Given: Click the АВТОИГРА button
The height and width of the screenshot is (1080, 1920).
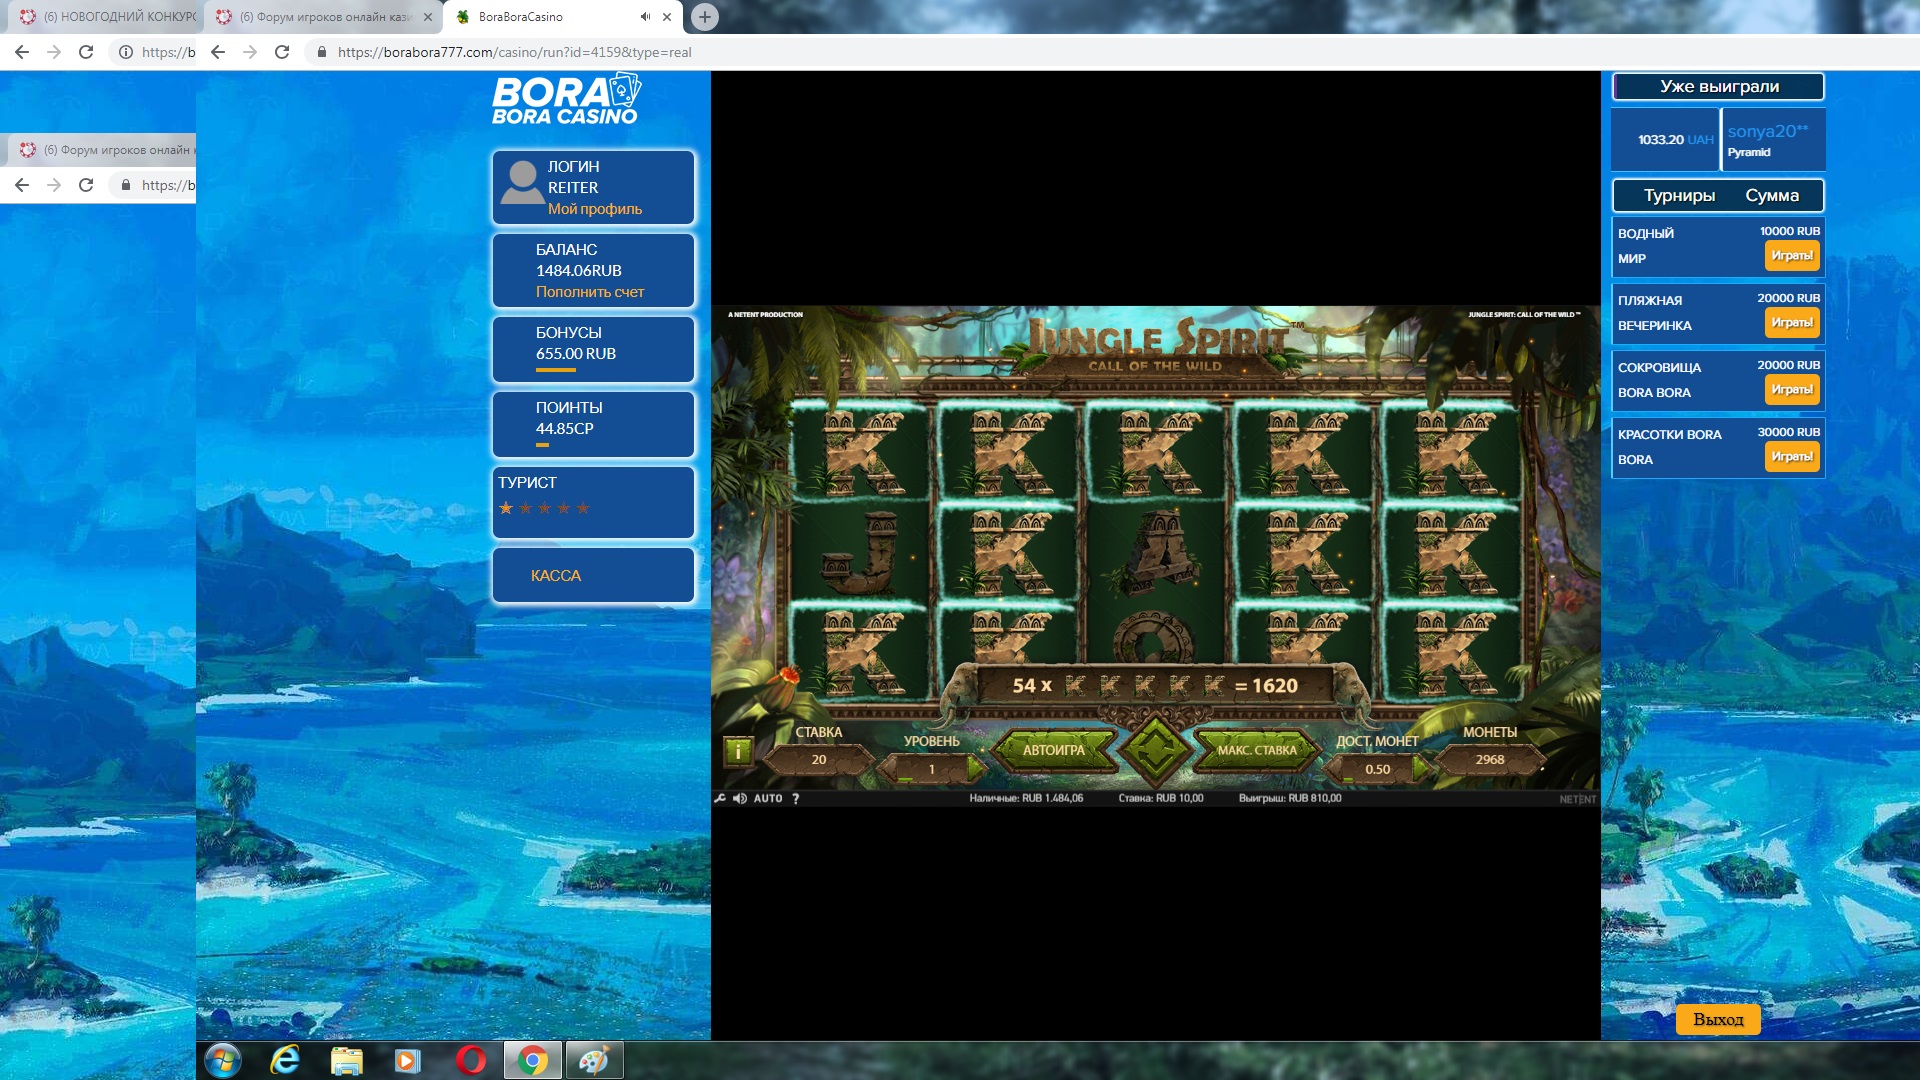Looking at the screenshot, I should [x=1053, y=750].
